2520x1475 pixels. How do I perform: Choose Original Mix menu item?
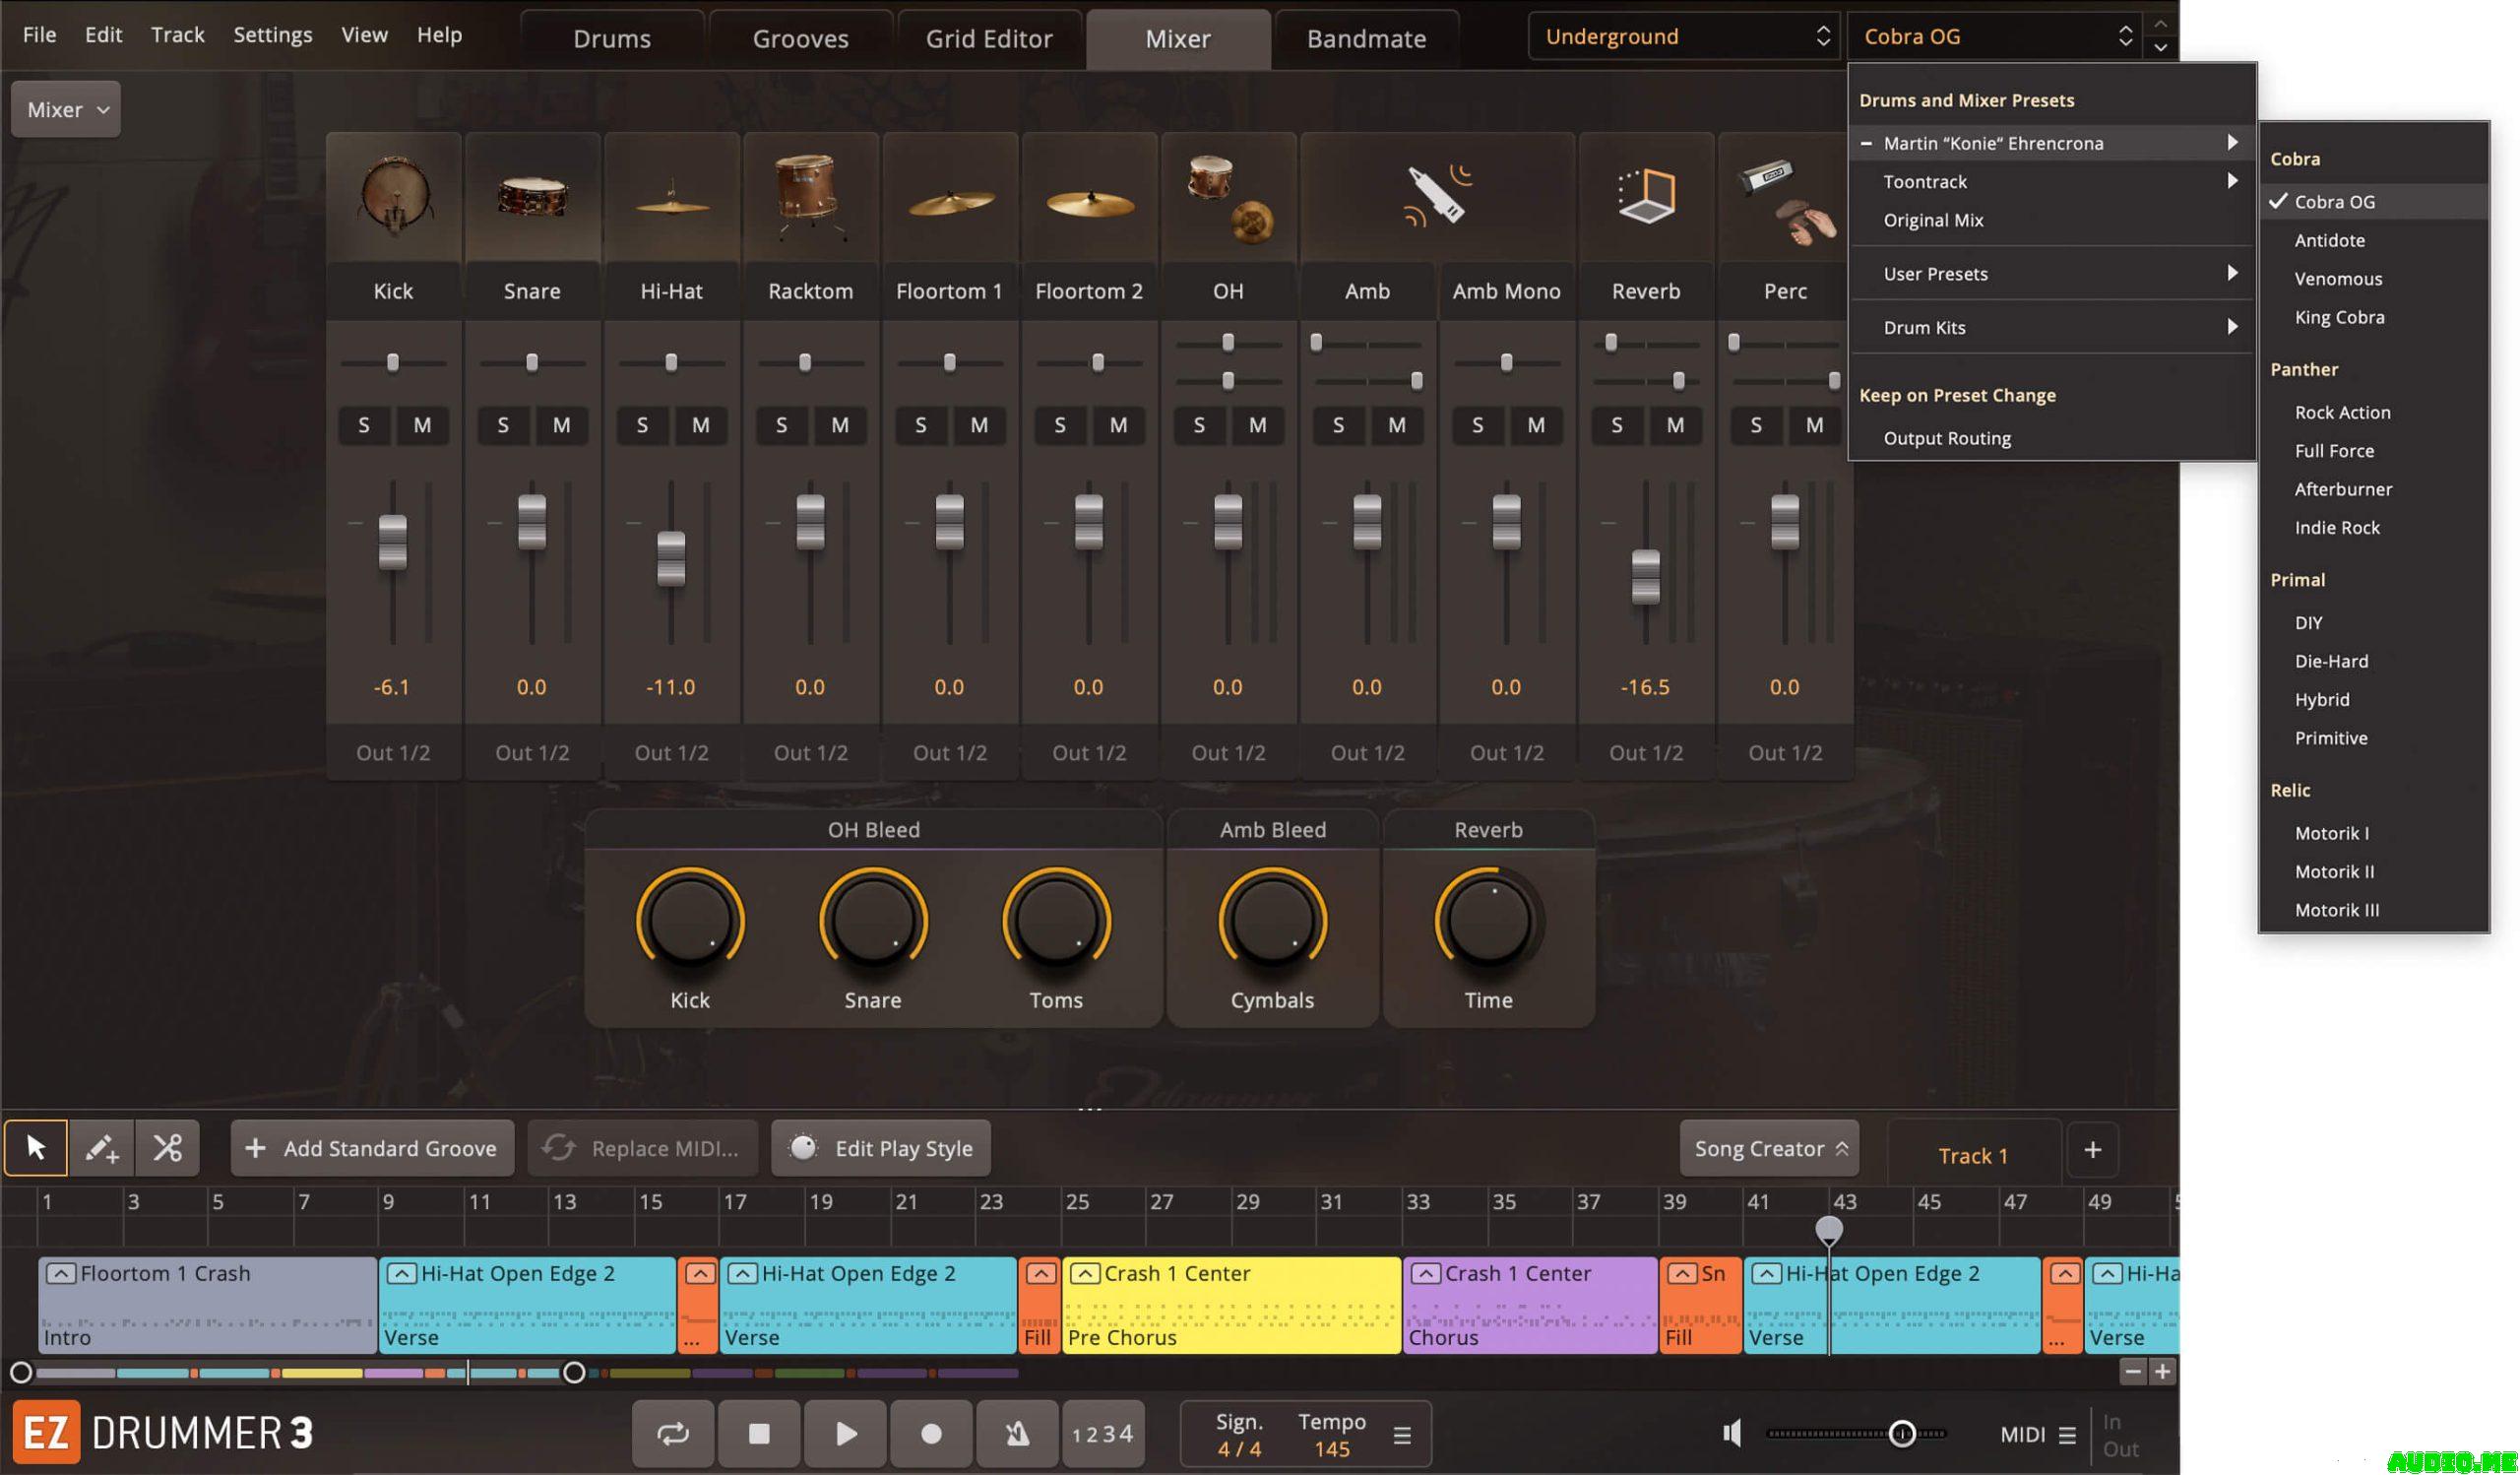point(2052,220)
